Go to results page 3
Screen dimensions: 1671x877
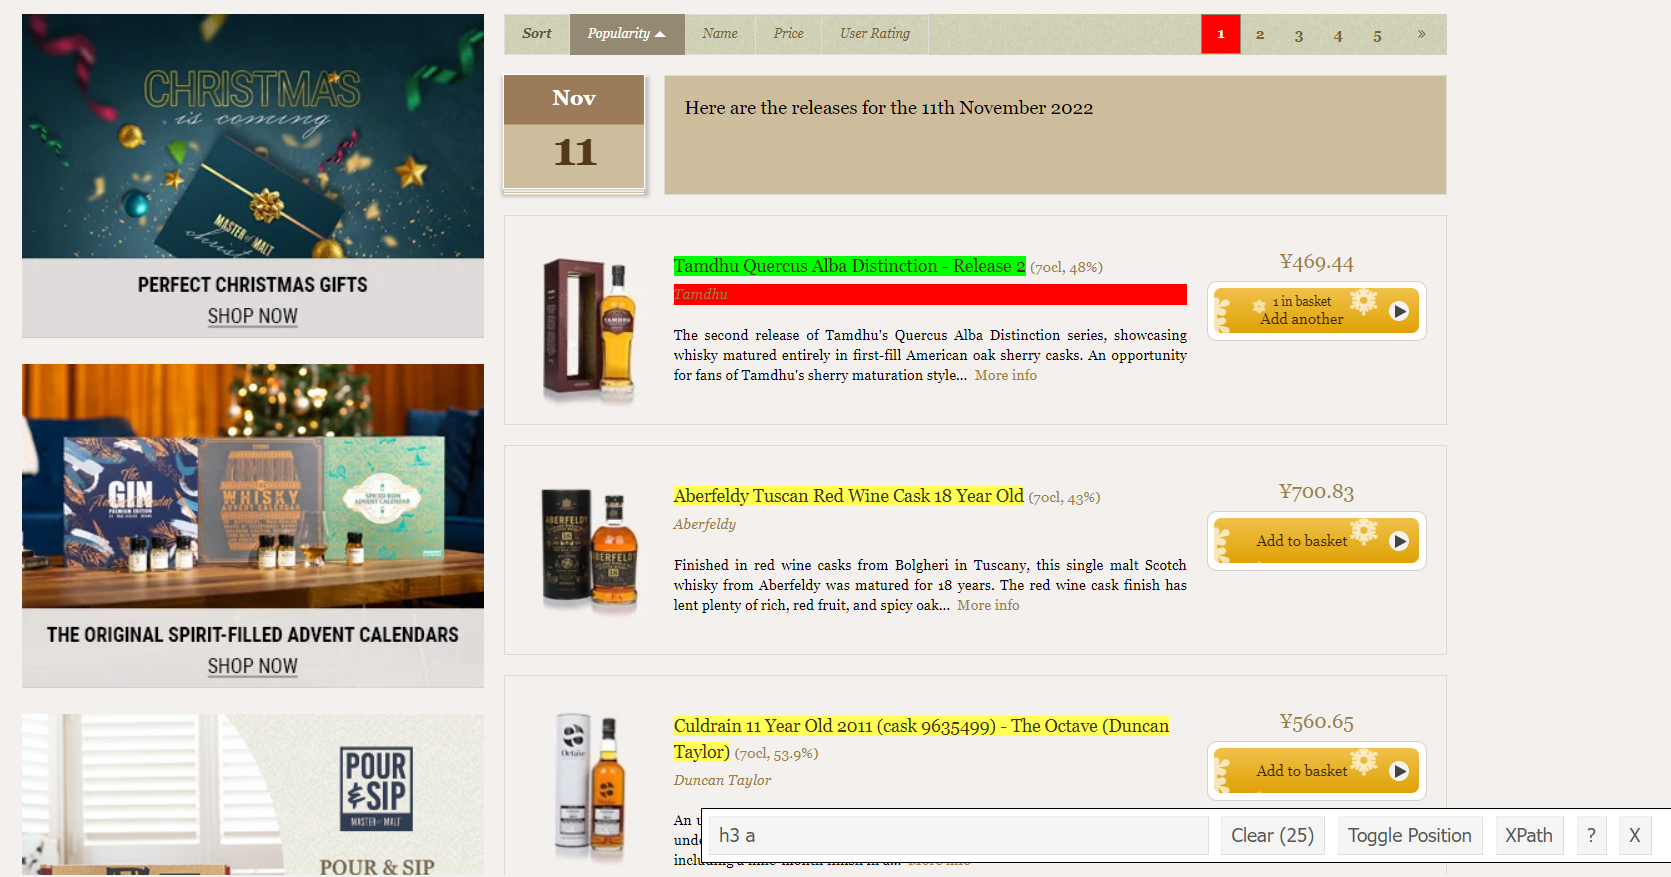[x=1299, y=35]
